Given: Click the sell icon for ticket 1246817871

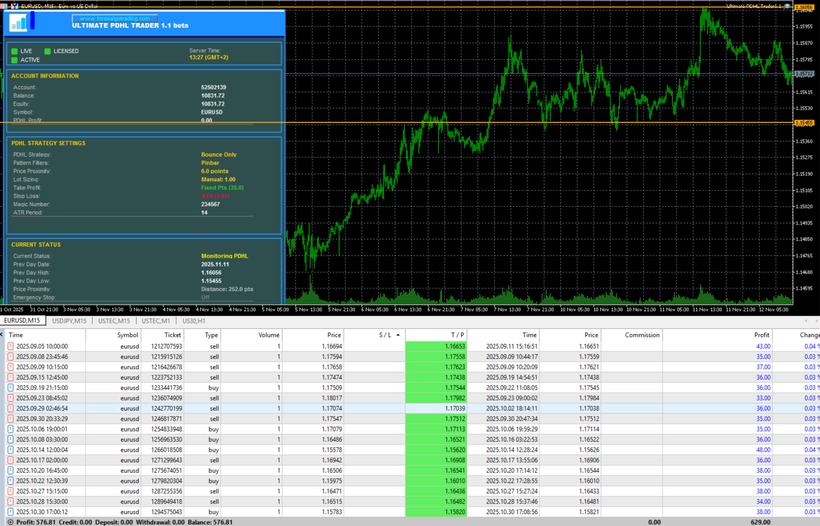Looking at the screenshot, I should pos(10,419).
